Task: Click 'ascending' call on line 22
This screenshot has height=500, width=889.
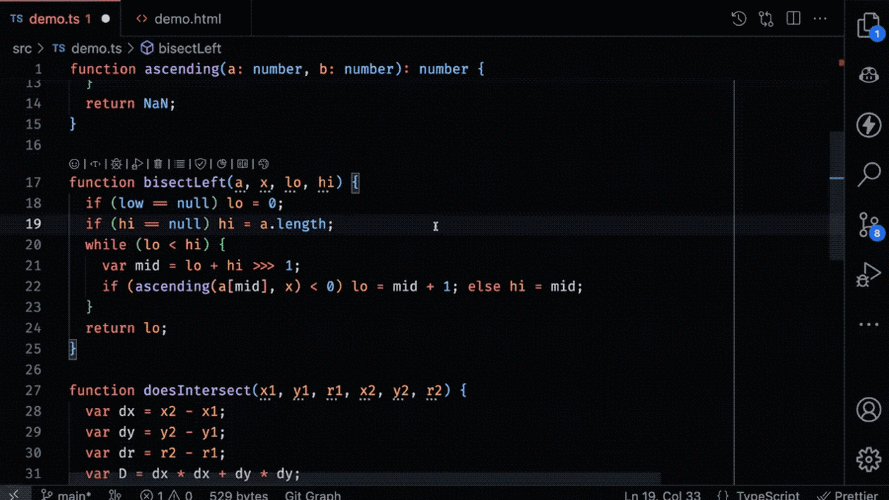Action: pyautogui.click(x=172, y=286)
